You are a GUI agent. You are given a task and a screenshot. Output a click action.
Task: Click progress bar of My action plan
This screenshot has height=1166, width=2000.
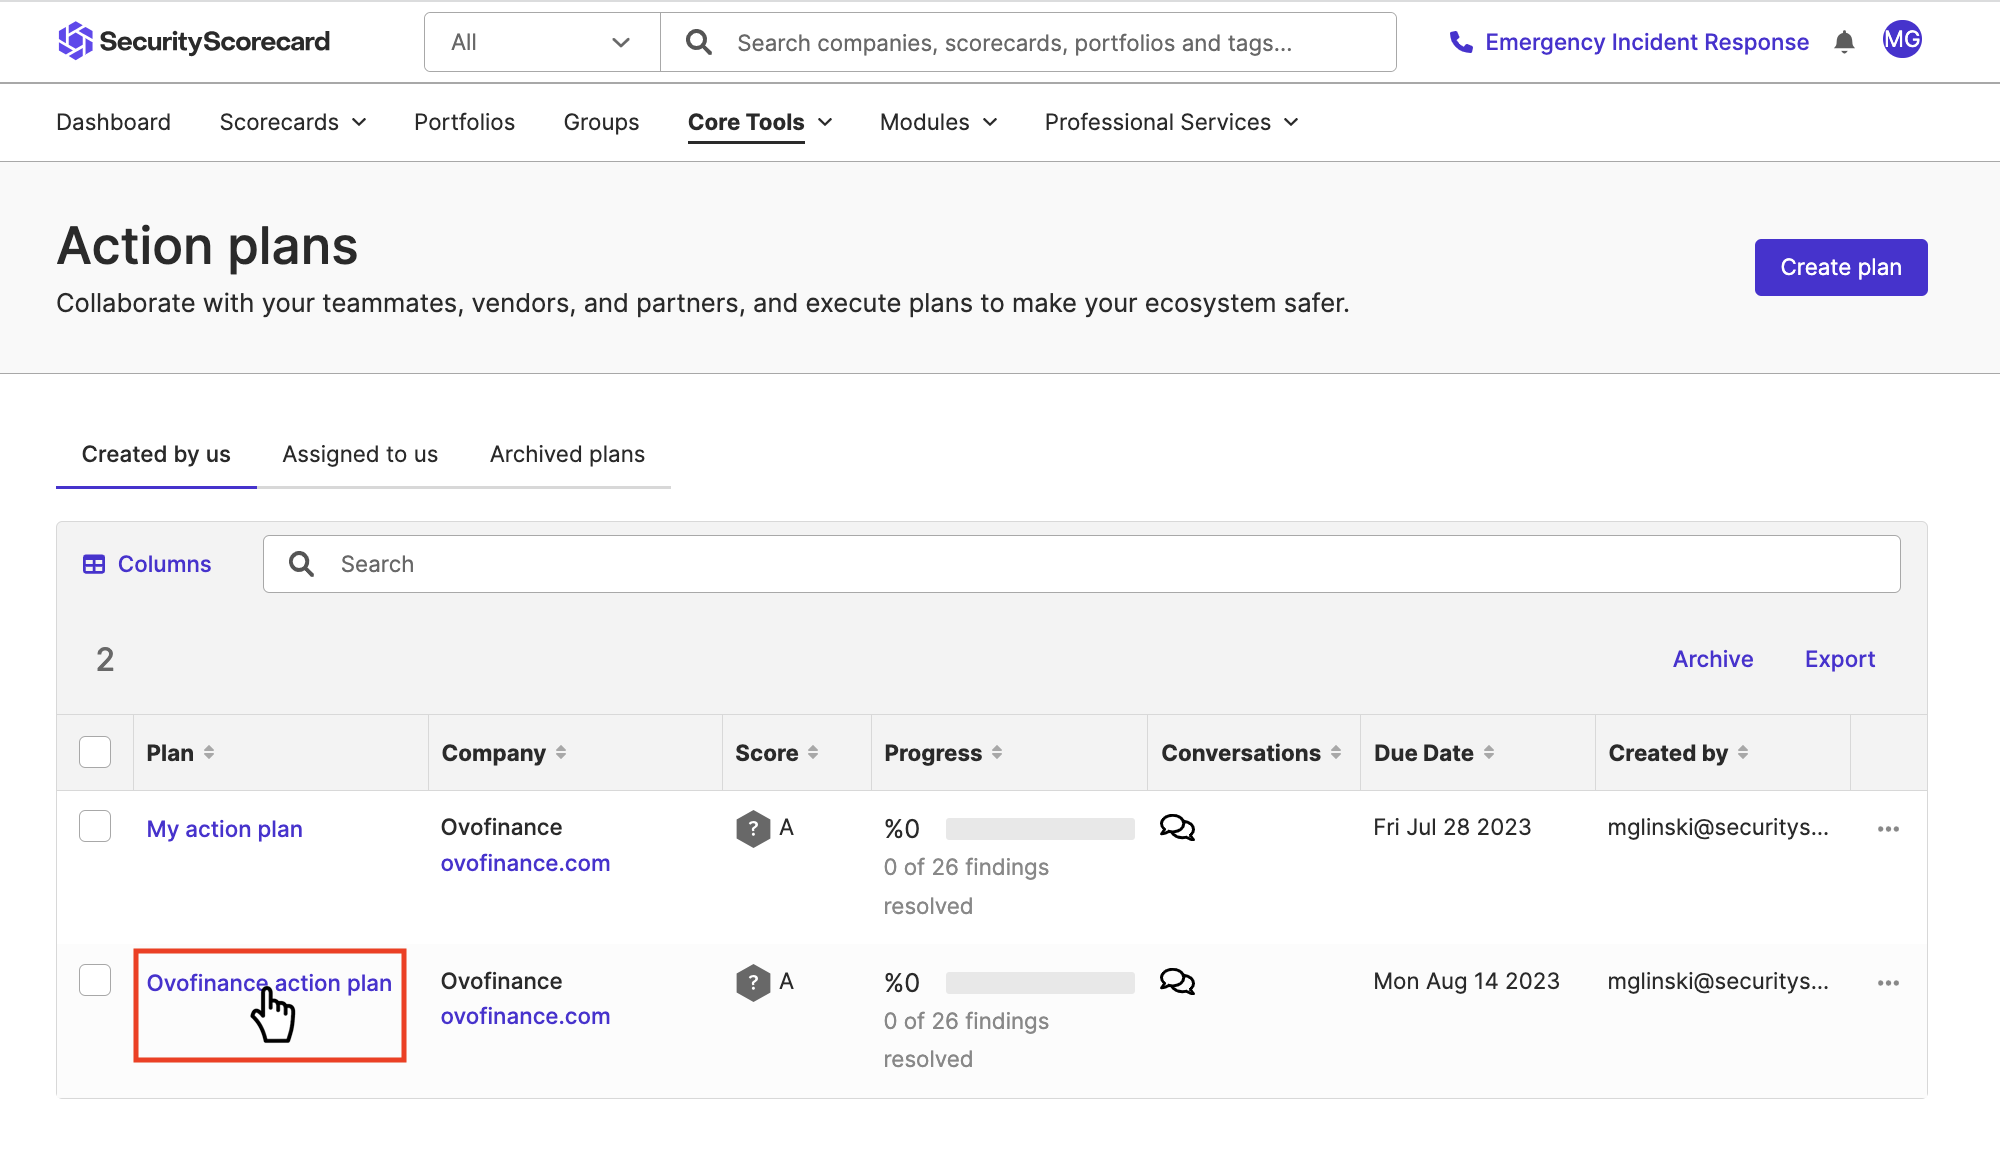pyautogui.click(x=1040, y=828)
